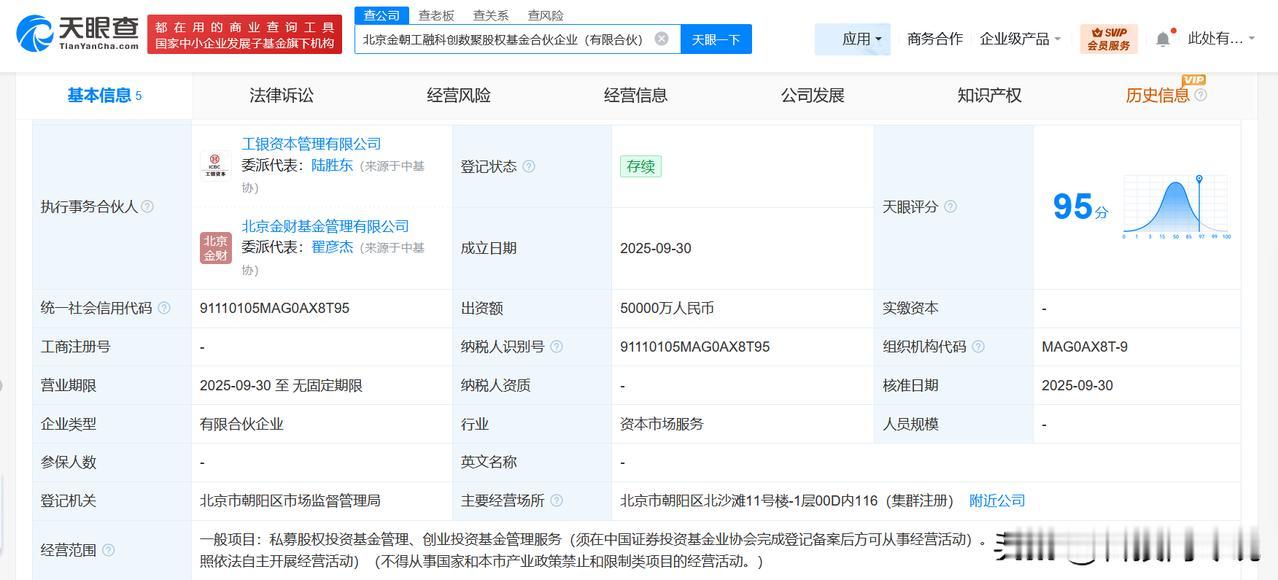Viewport: 1278px width, 580px height.
Task: Click help icon next to 纳税人识别号
Action: click(x=556, y=347)
